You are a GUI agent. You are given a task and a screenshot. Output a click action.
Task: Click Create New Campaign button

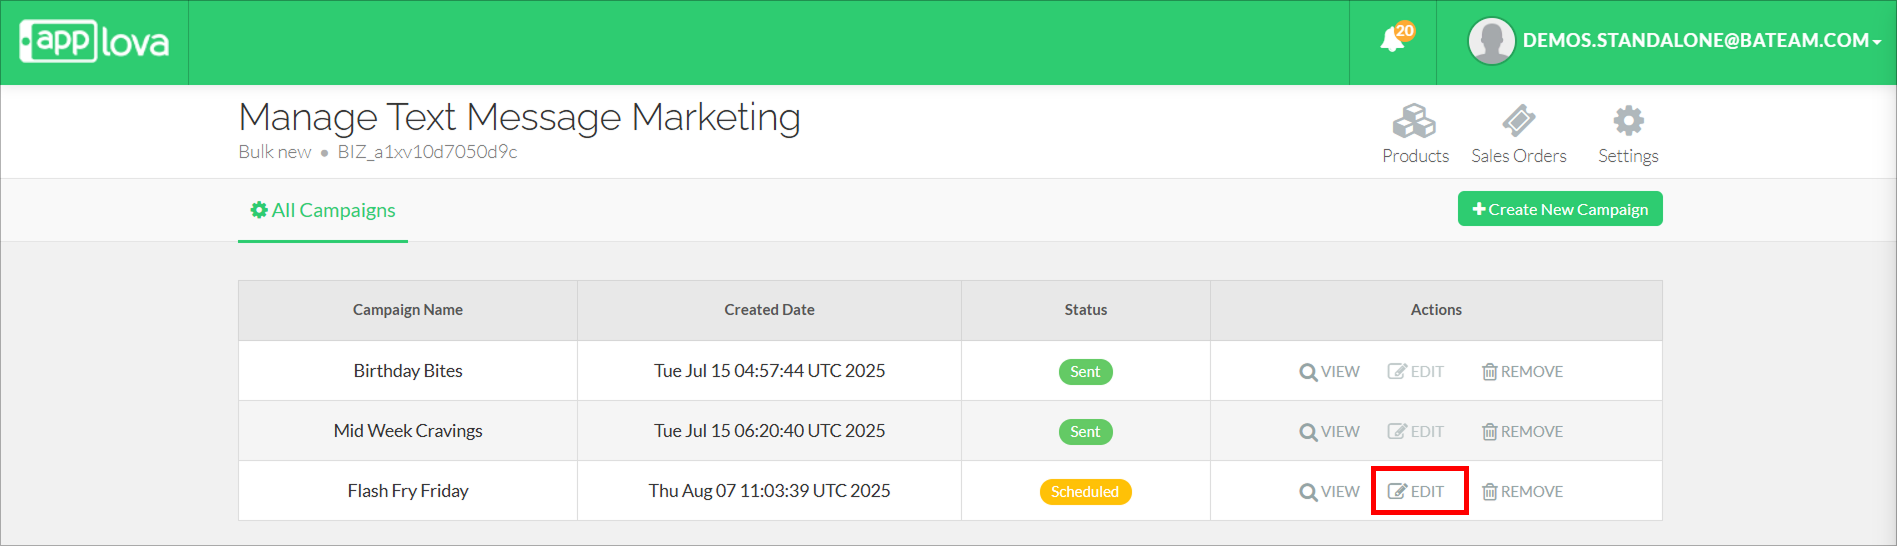pyautogui.click(x=1560, y=209)
